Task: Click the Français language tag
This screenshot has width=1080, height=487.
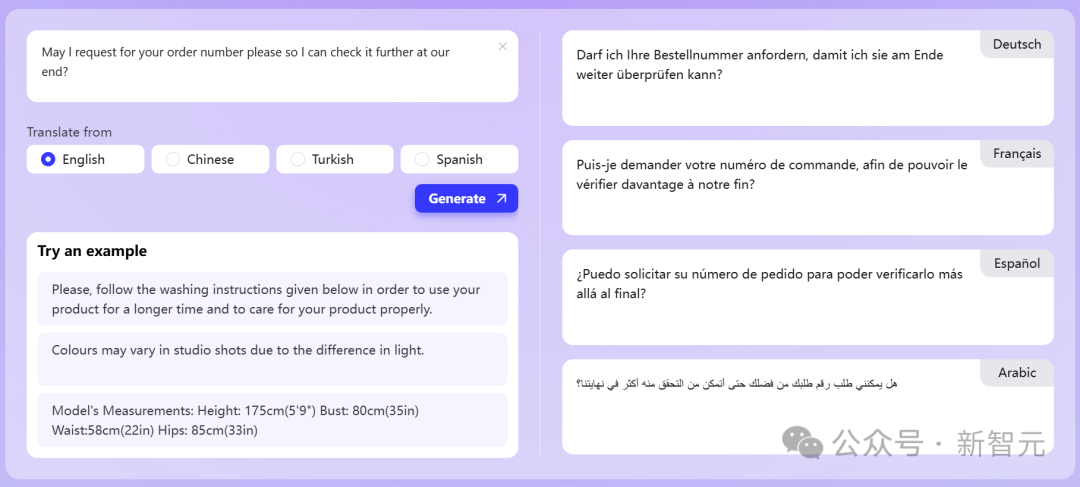Action: point(1017,154)
